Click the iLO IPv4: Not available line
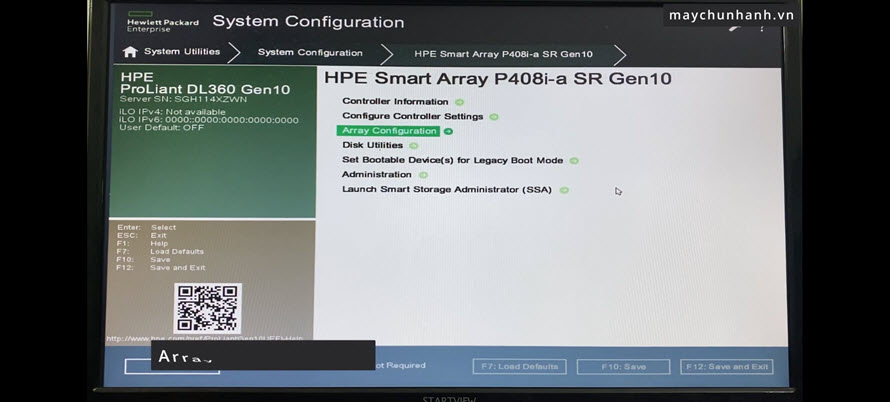 click(172, 112)
